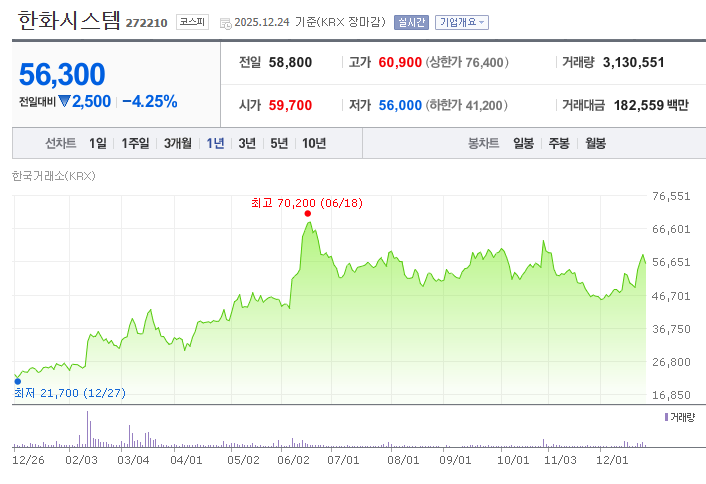
Task: Click the blue down-triangle price change icon
Action: point(64,101)
